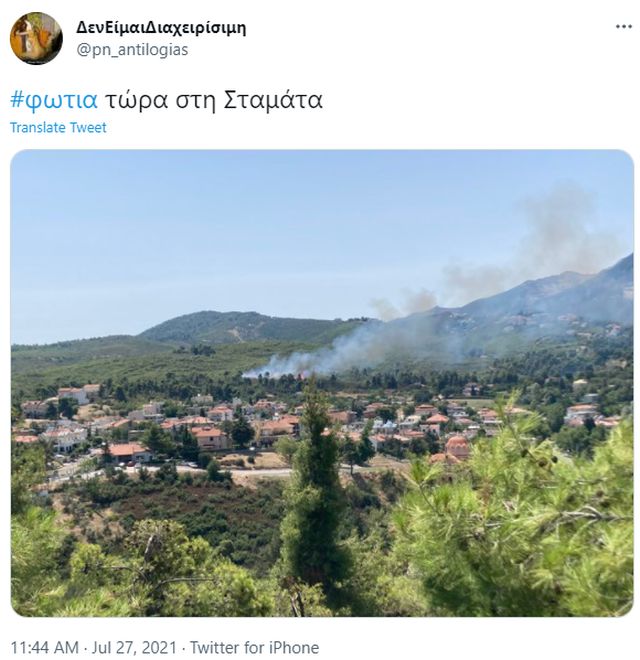
Task: Click Translate Tweet
Action: [58, 128]
